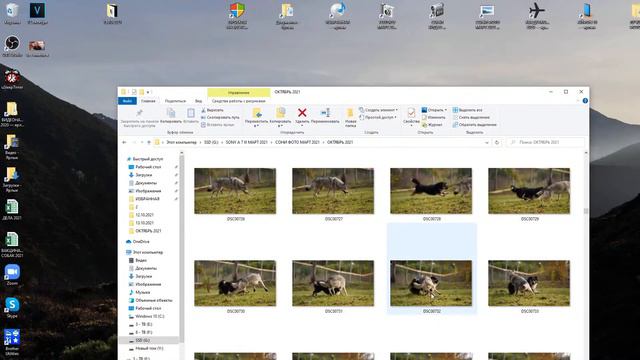Click Select all (Выделить все)
The height and width of the screenshot is (360, 640).
[467, 110]
